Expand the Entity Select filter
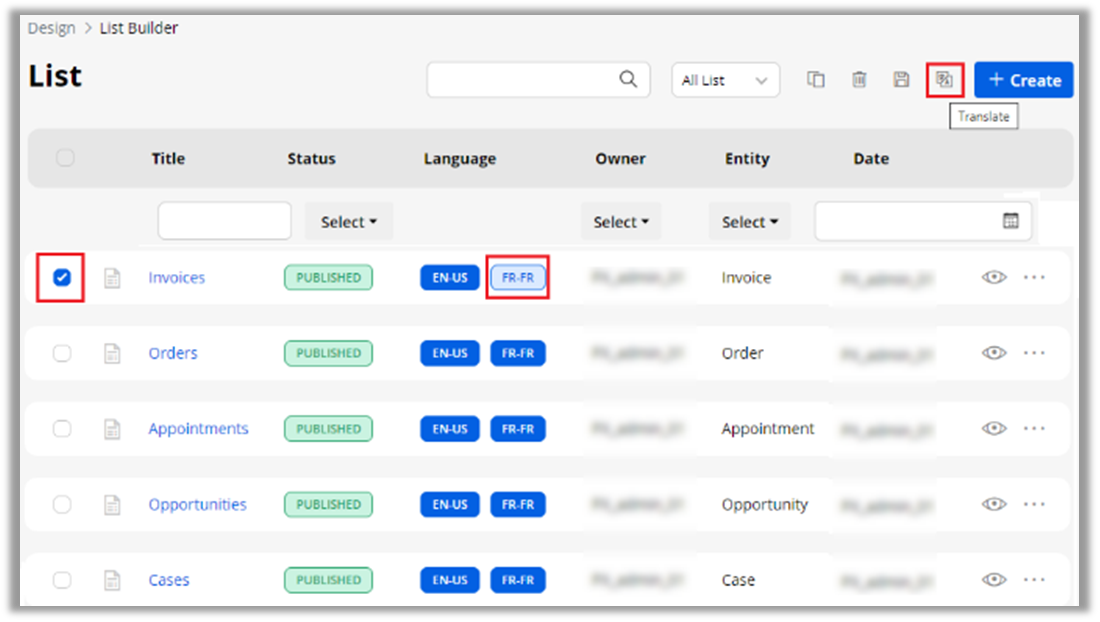The height and width of the screenshot is (622, 1100). tap(750, 222)
